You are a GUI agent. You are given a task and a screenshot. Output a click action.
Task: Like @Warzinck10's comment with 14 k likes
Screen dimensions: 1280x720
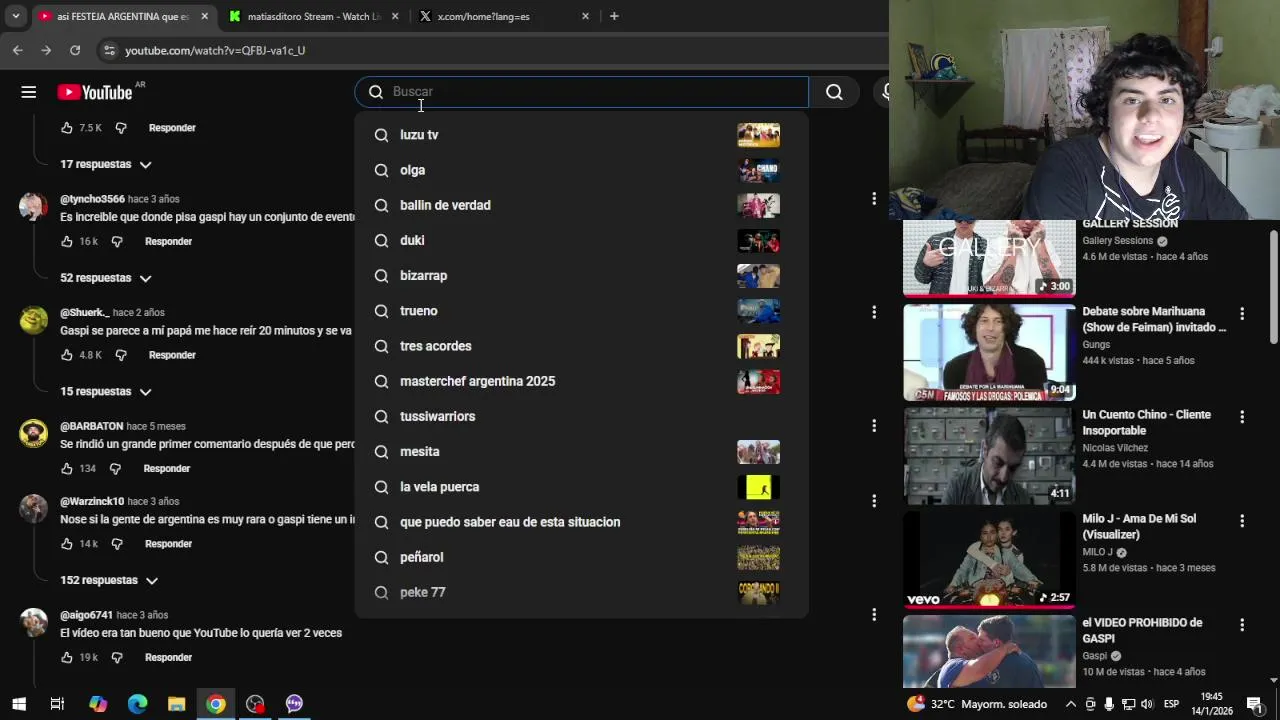click(x=67, y=544)
